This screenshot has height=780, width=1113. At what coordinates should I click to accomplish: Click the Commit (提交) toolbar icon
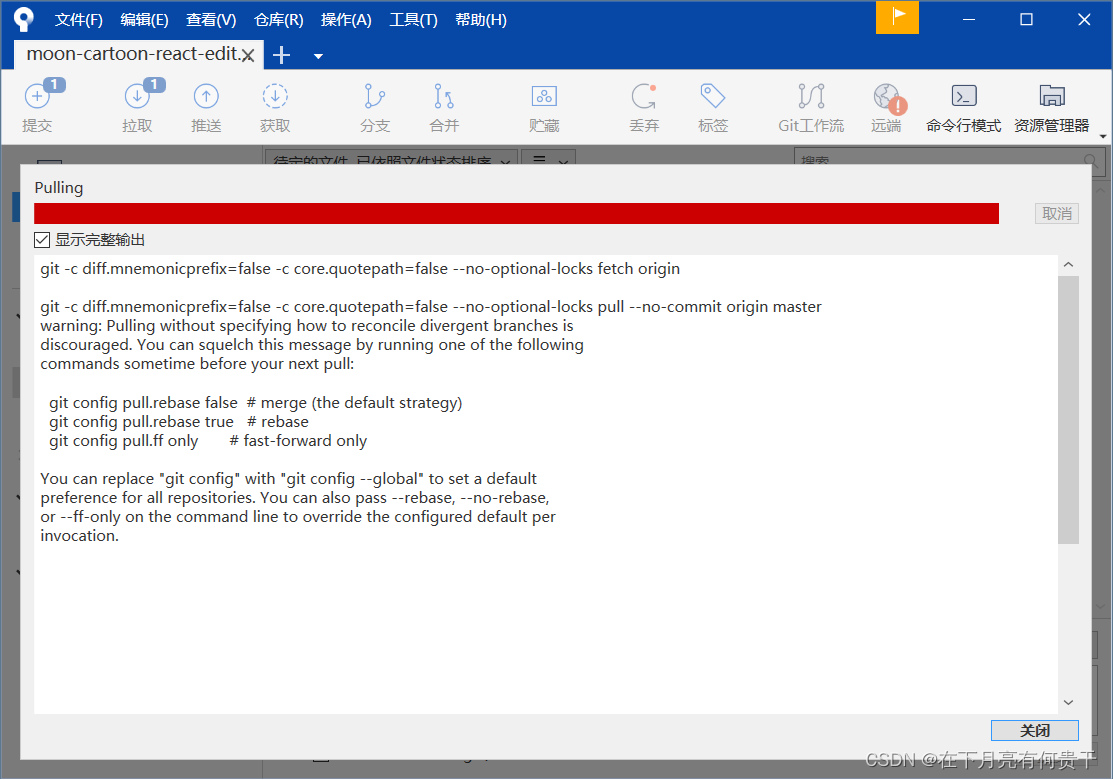point(37,106)
